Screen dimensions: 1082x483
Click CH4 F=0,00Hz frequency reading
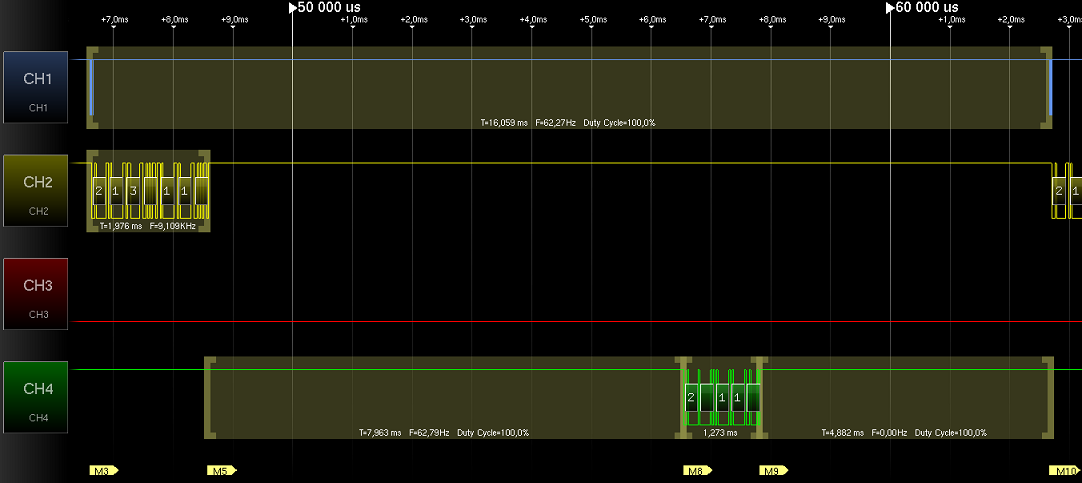[x=889, y=433]
